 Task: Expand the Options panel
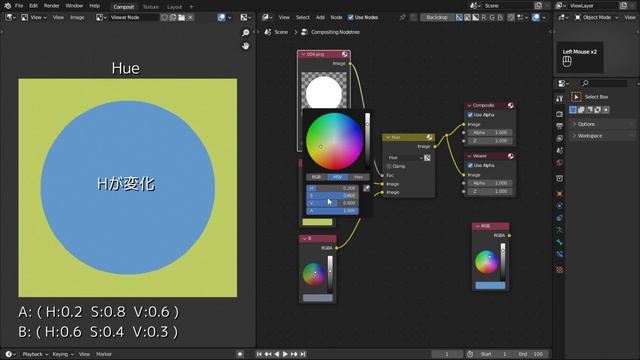tap(603, 124)
